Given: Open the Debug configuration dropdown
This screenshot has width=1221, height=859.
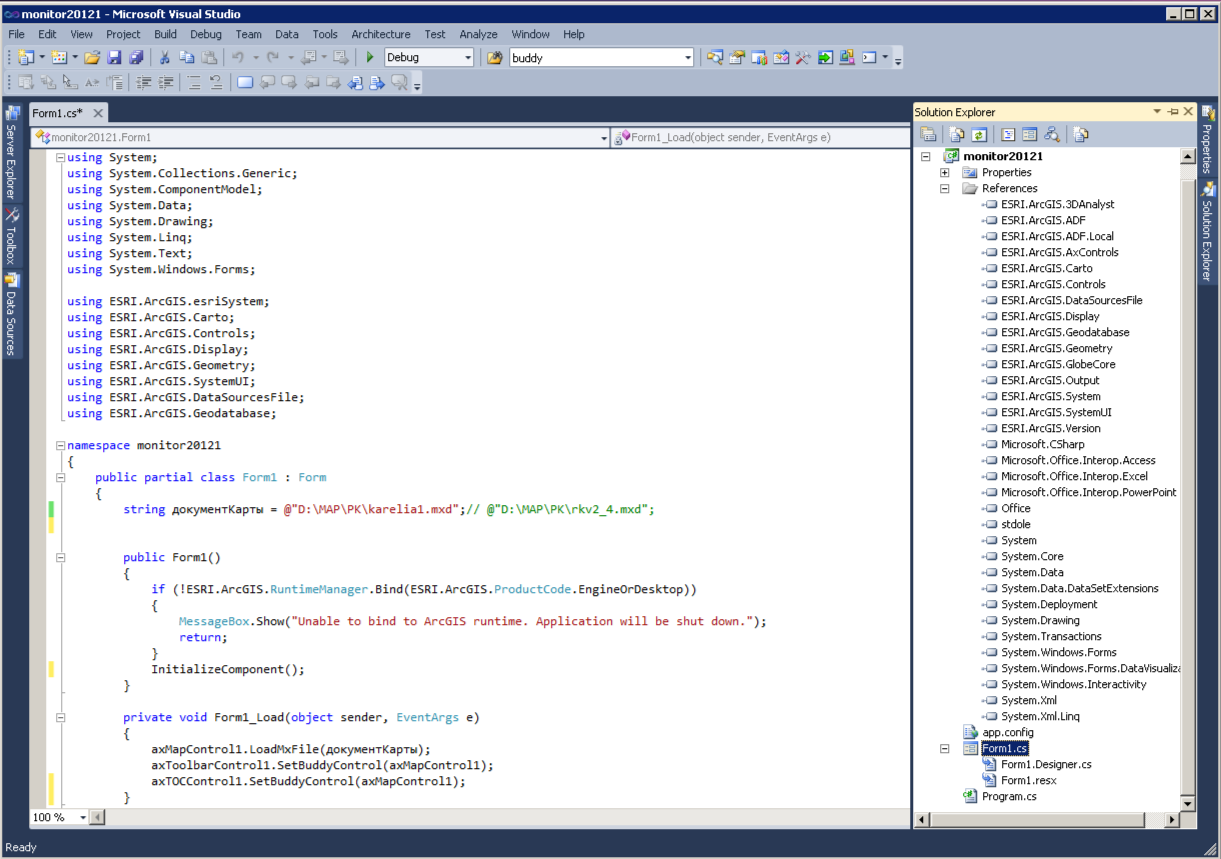Looking at the screenshot, I should [467, 58].
